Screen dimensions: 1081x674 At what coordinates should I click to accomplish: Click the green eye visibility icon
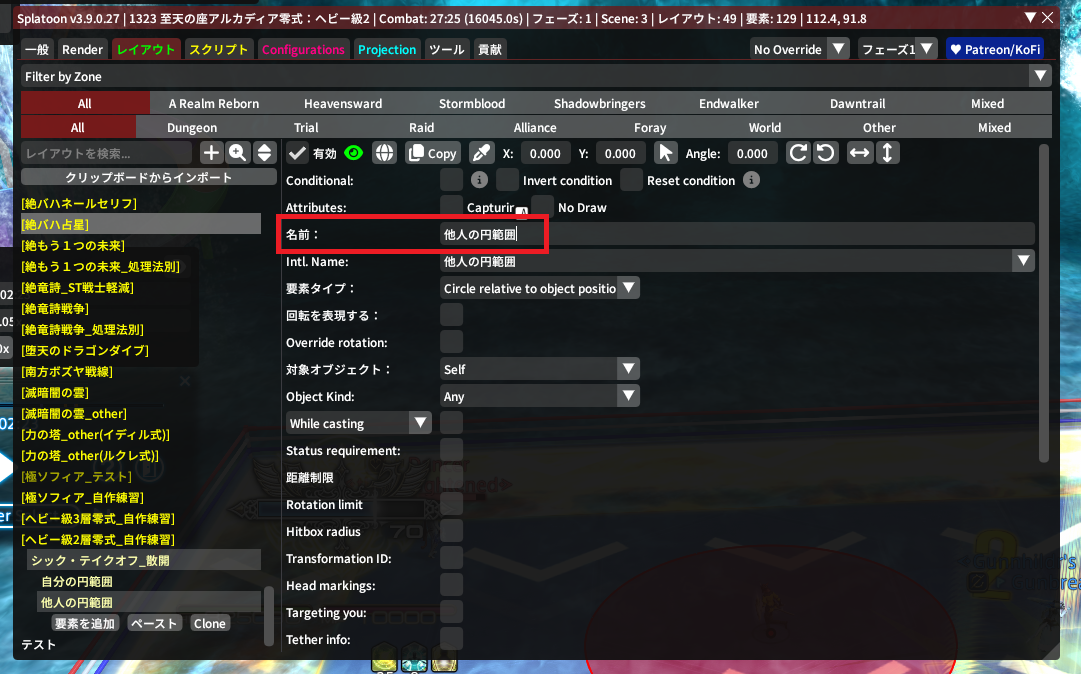pos(353,153)
